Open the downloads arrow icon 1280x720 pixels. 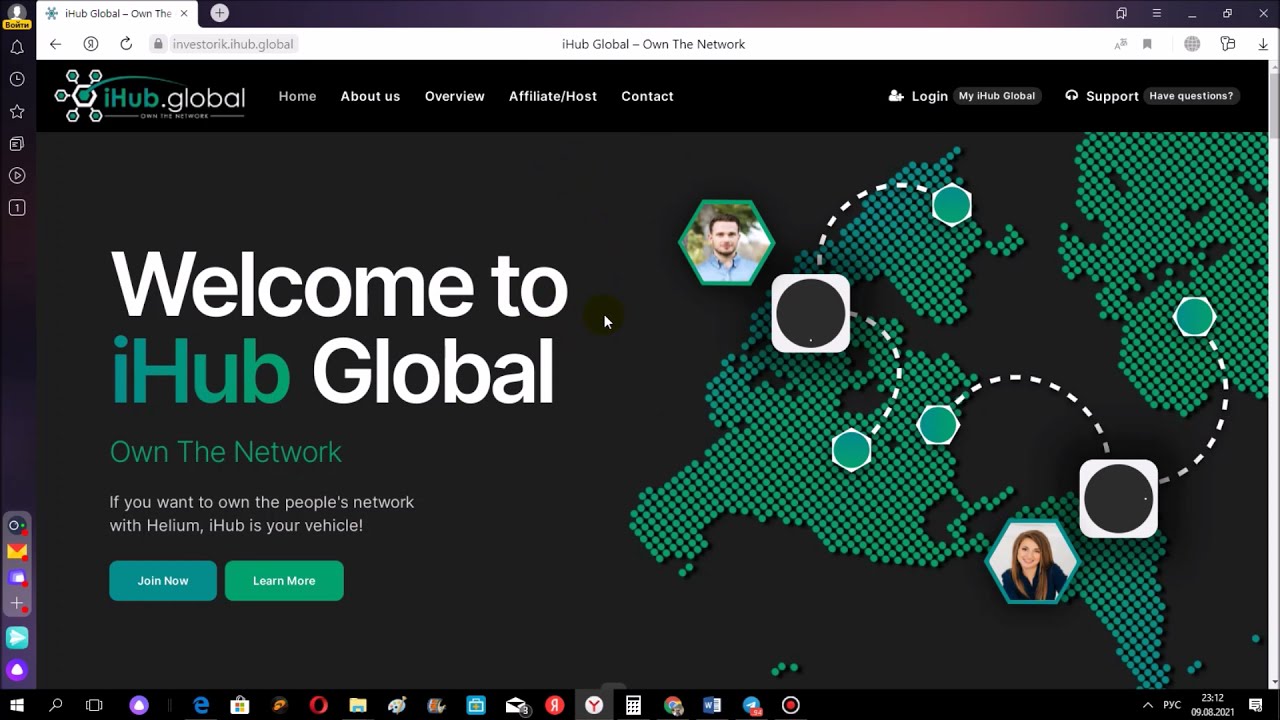pos(1263,44)
